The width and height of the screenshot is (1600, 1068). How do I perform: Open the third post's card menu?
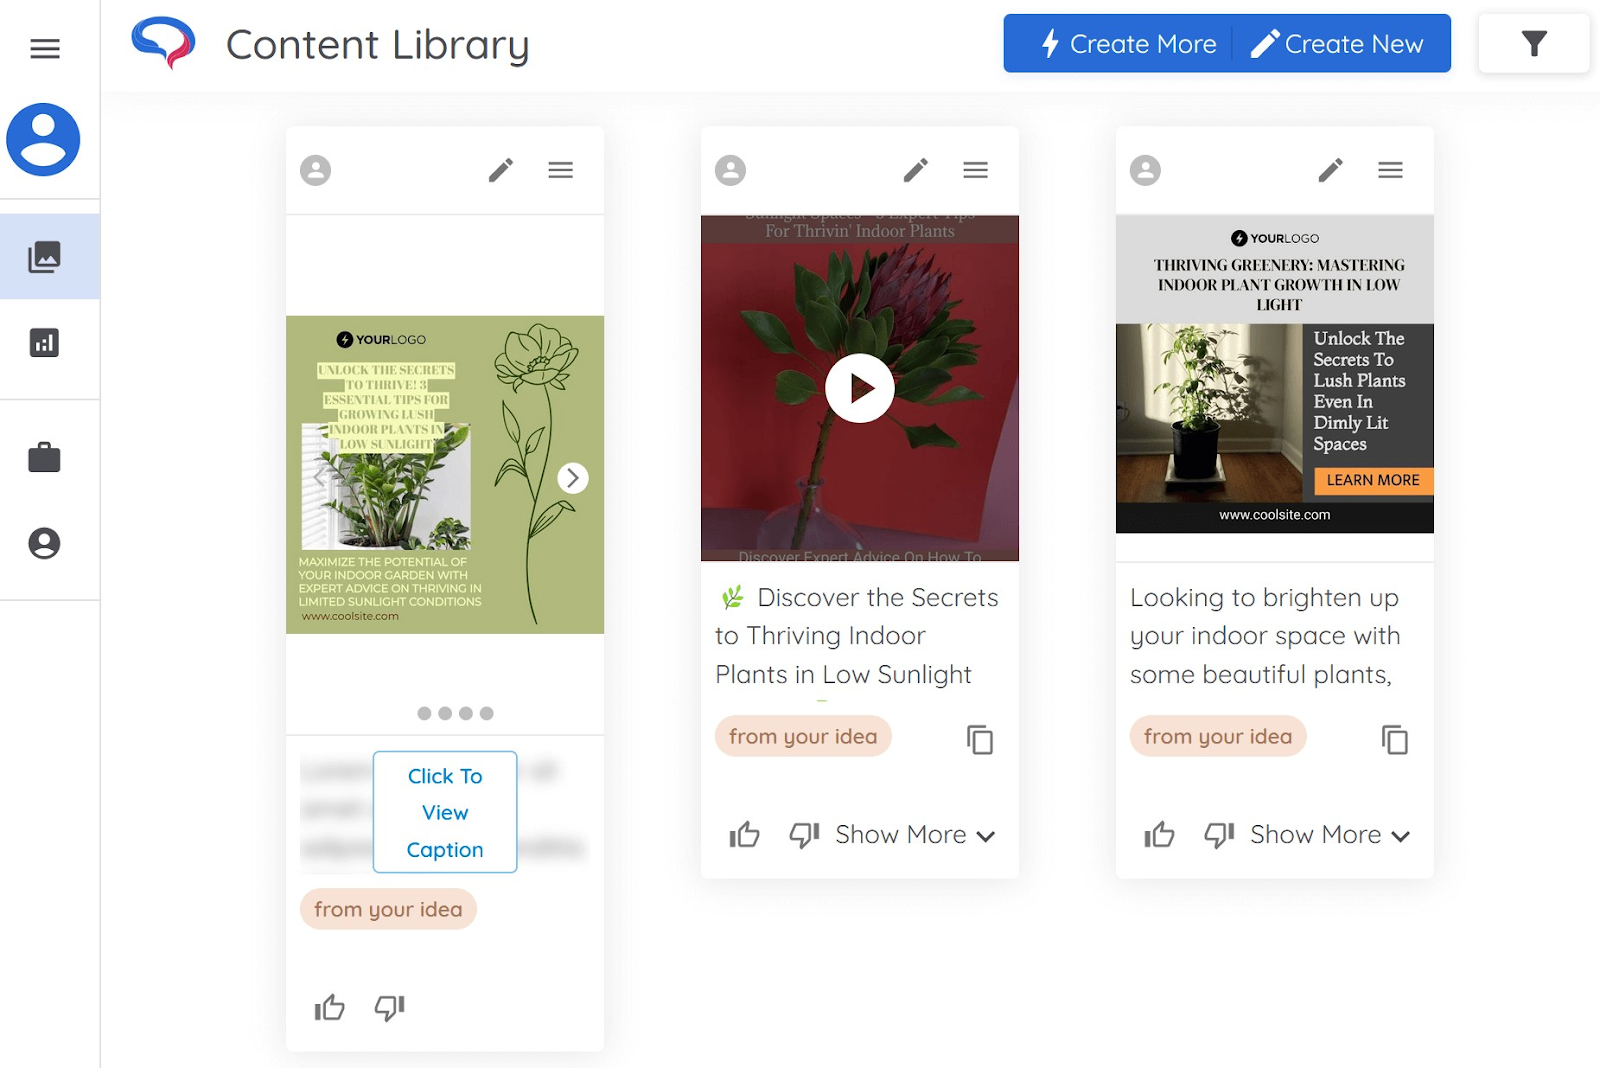[x=1390, y=170]
